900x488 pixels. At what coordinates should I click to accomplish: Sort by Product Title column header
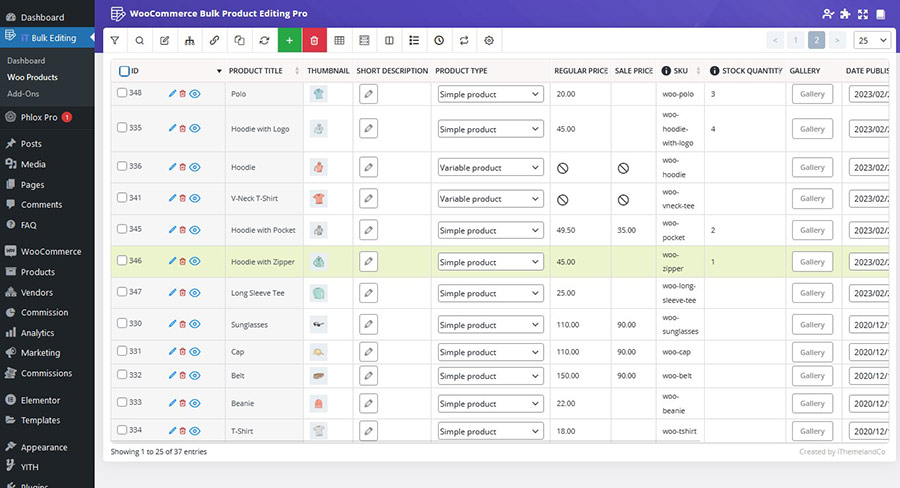[x=263, y=71]
